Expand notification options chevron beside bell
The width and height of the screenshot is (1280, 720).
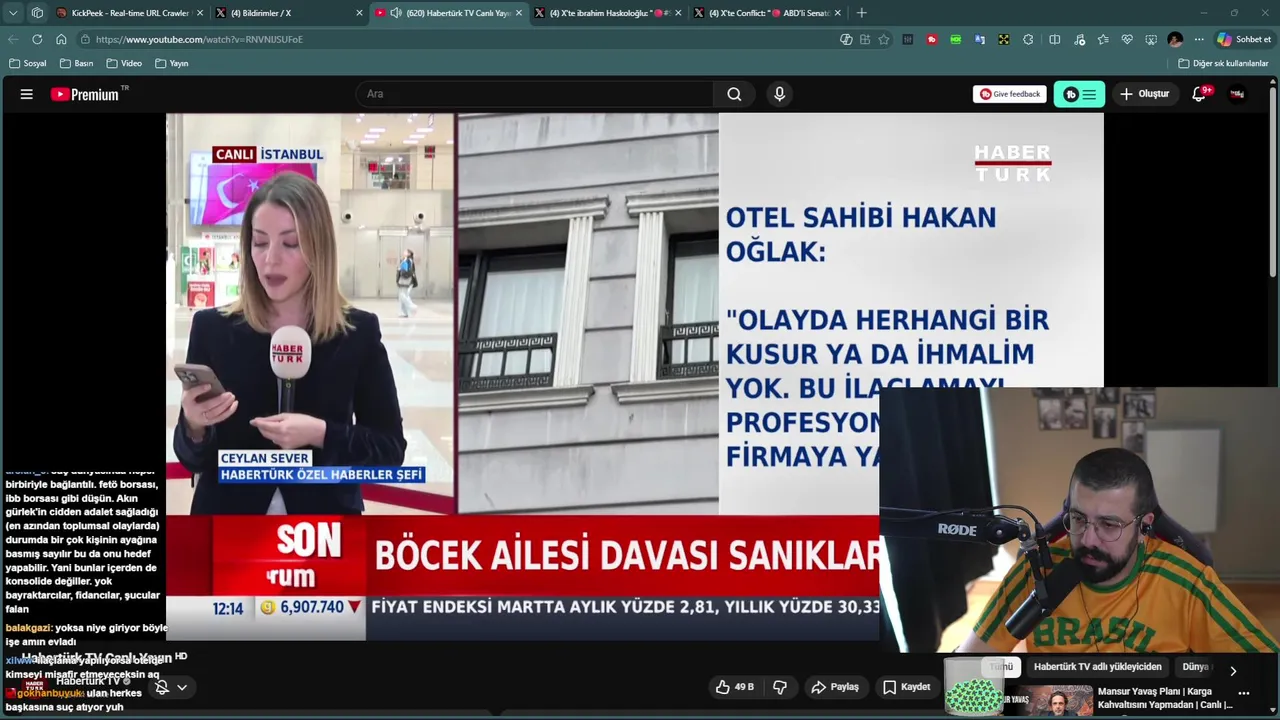pyautogui.click(x=182, y=687)
